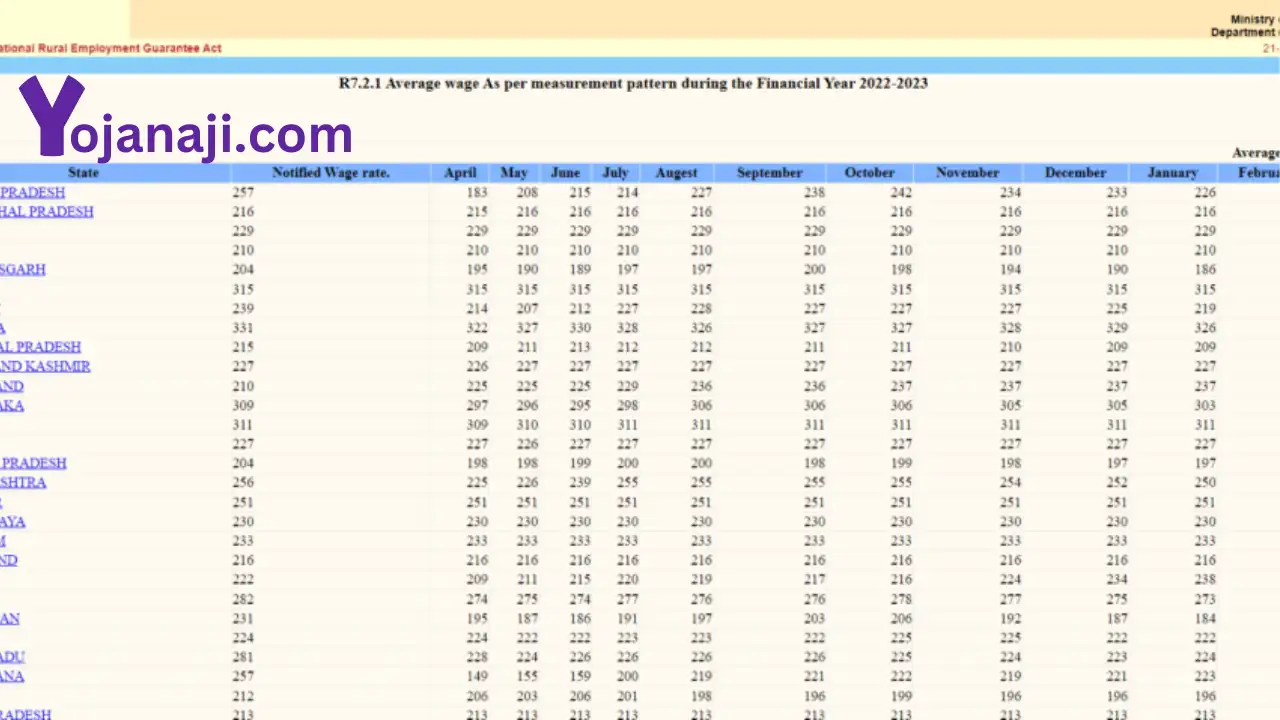Select the October column header
This screenshot has height=720, width=1280.
tap(869, 173)
